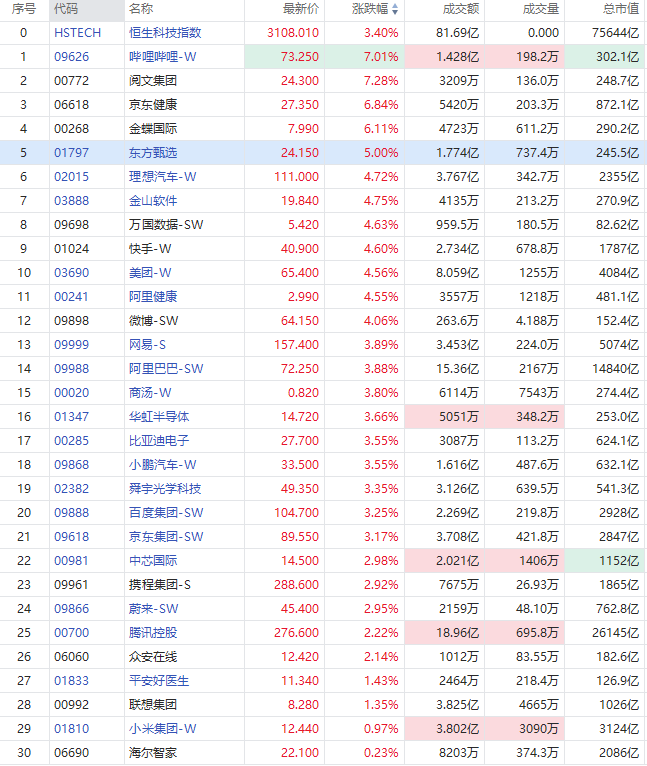Open 蔚来-SW stock link
Screen dimensions: 647x766
pyautogui.click(x=153, y=608)
